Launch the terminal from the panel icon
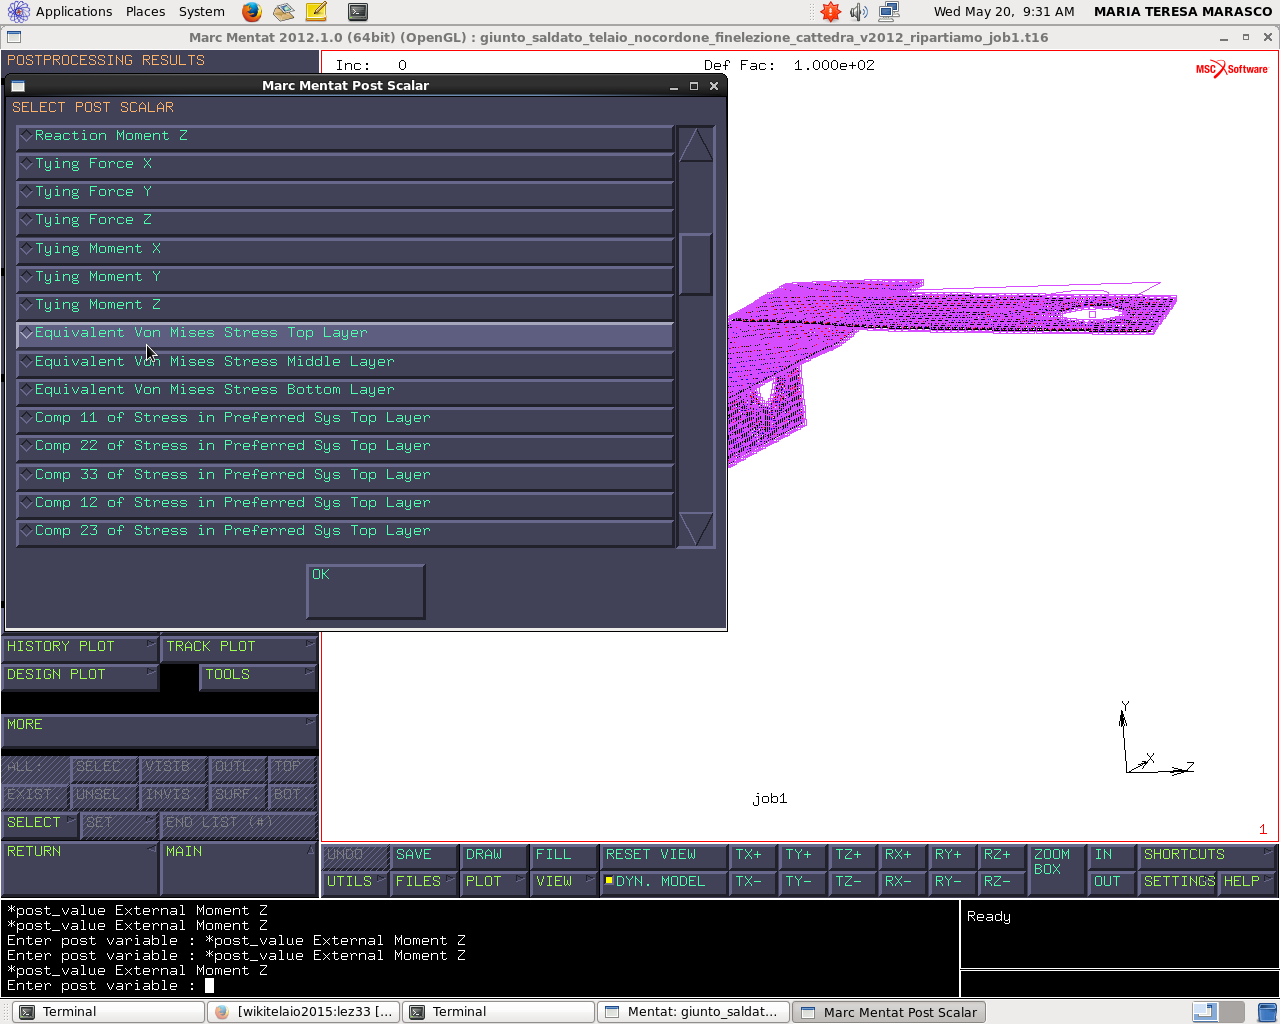This screenshot has height=1024, width=1280. tap(358, 12)
